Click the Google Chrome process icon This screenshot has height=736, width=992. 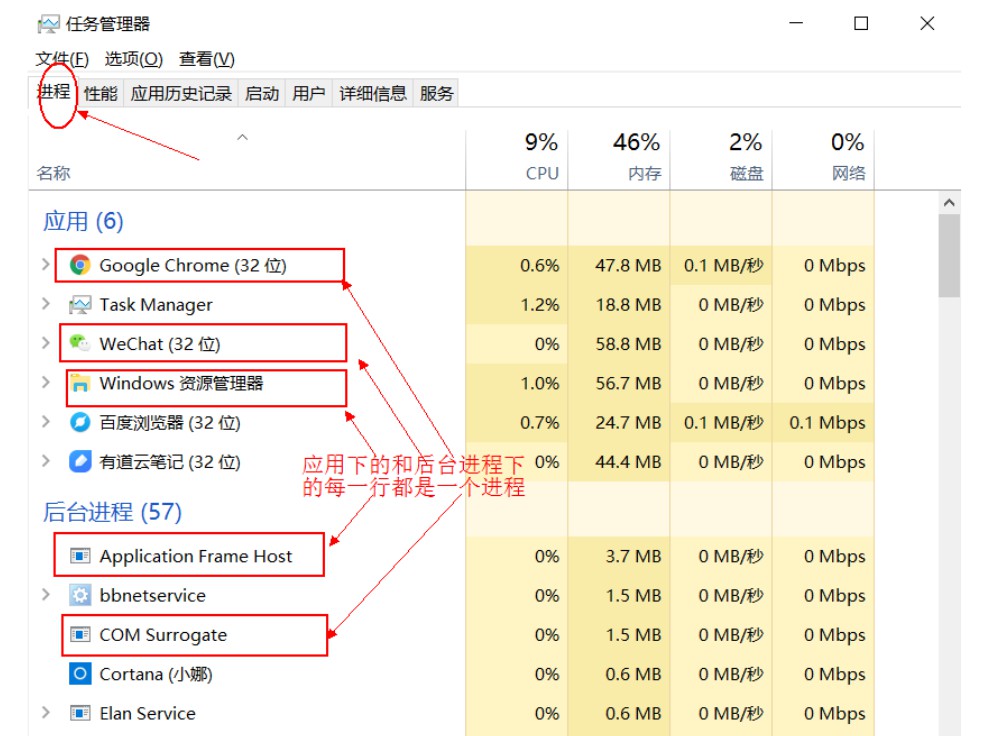(80, 265)
